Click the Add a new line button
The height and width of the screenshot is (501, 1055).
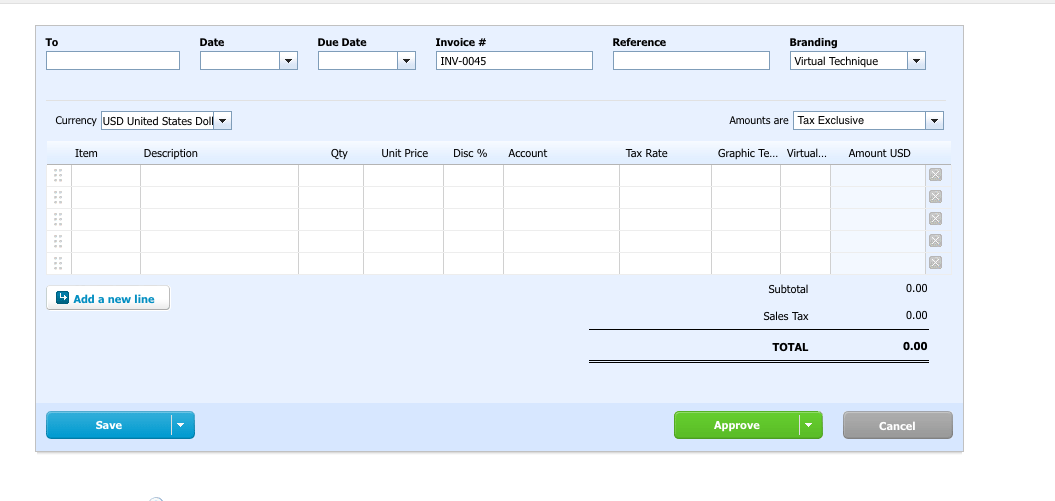click(108, 299)
